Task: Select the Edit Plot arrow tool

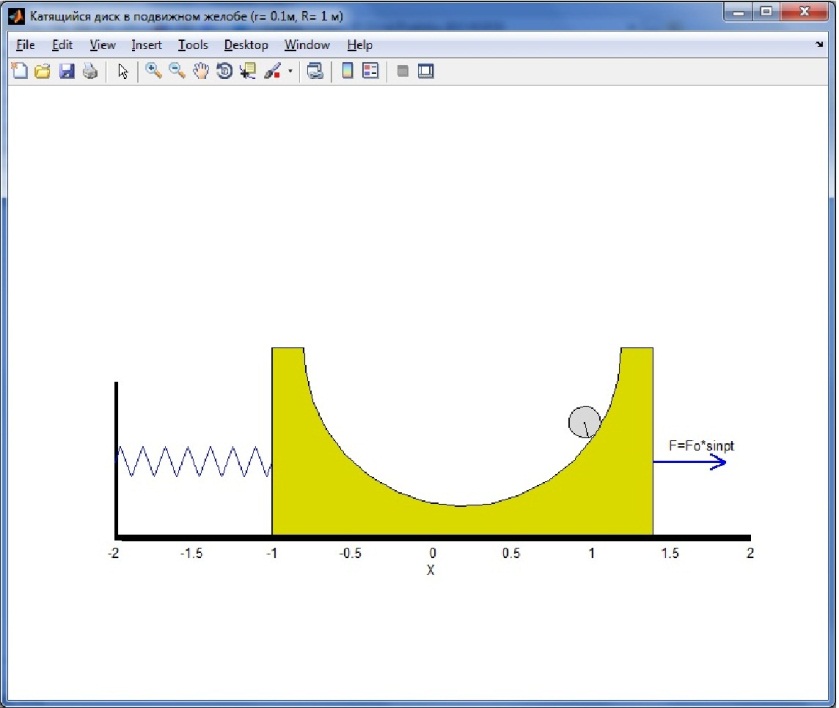Action: tap(123, 71)
